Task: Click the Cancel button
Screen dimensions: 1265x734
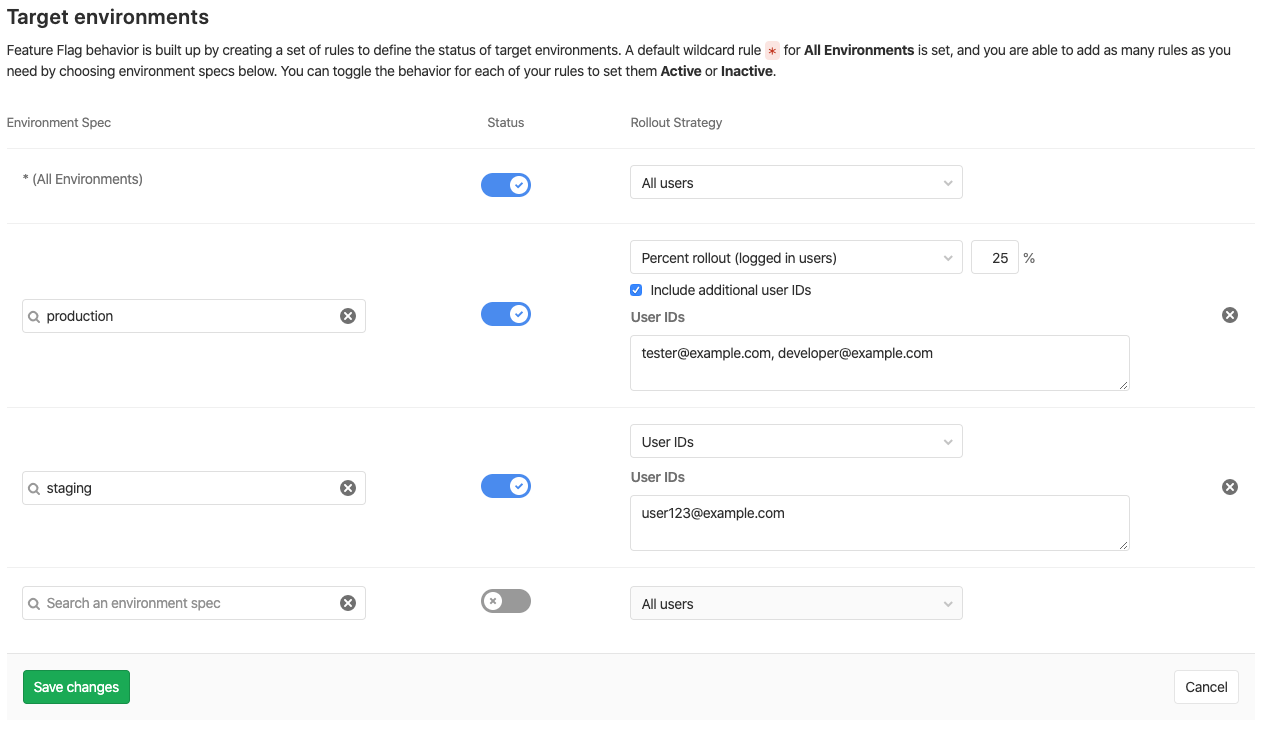Action: pyautogui.click(x=1206, y=687)
